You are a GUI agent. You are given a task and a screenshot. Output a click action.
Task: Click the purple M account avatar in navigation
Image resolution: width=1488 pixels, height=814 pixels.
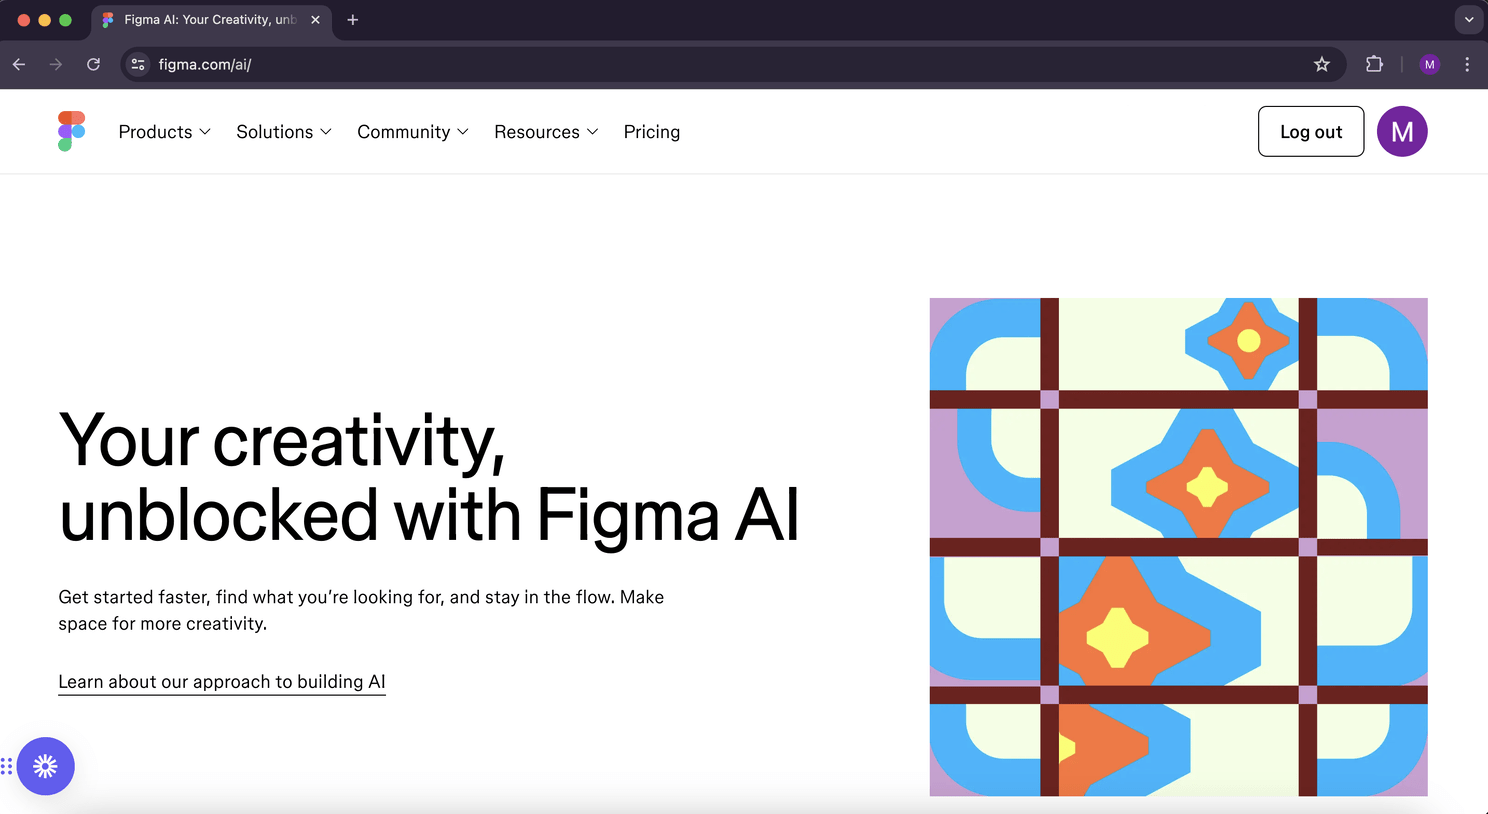pyautogui.click(x=1402, y=131)
